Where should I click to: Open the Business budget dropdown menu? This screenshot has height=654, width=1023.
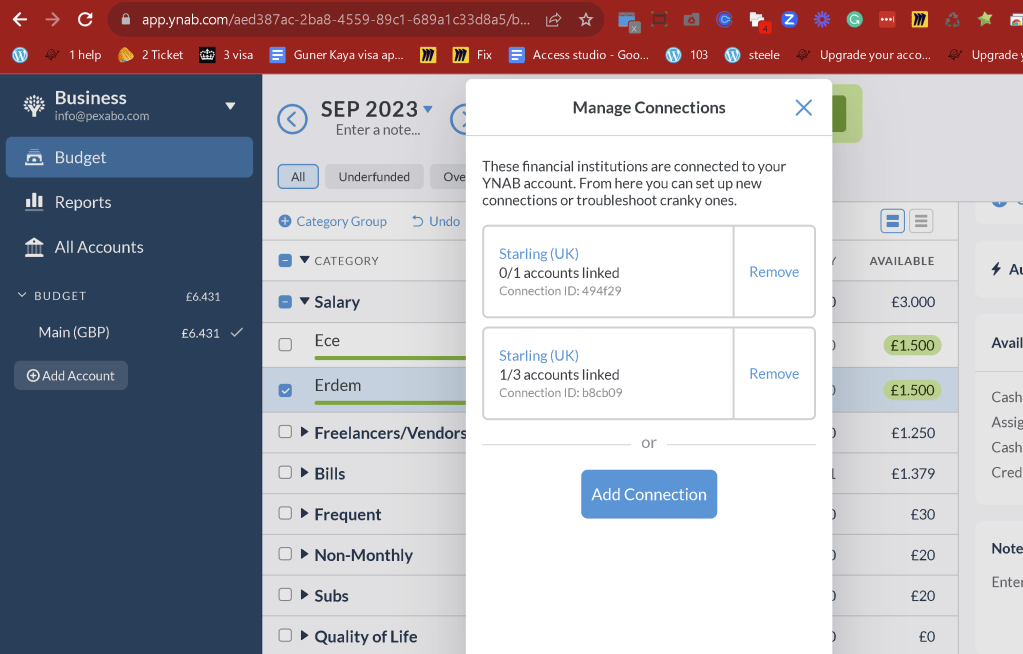pyautogui.click(x=230, y=106)
